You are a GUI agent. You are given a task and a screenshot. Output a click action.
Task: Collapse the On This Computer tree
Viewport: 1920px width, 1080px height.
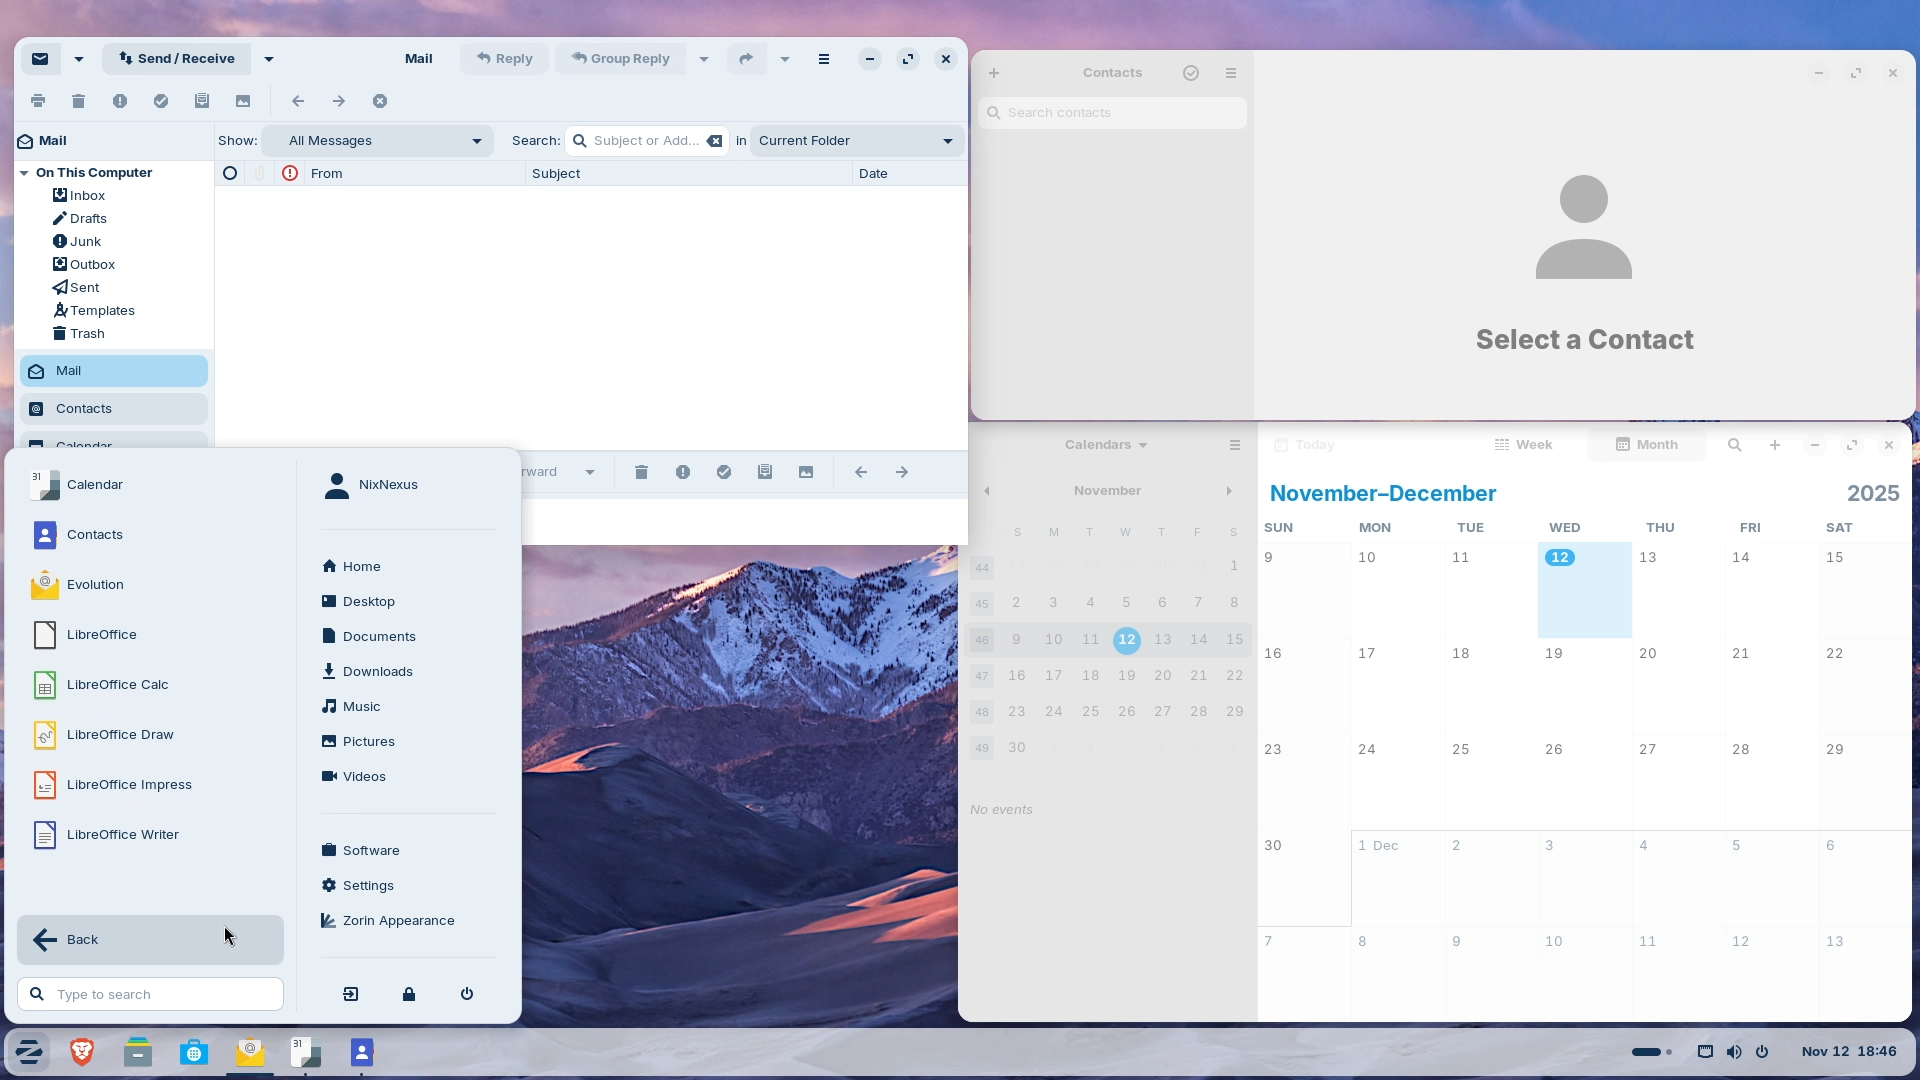pyautogui.click(x=24, y=172)
